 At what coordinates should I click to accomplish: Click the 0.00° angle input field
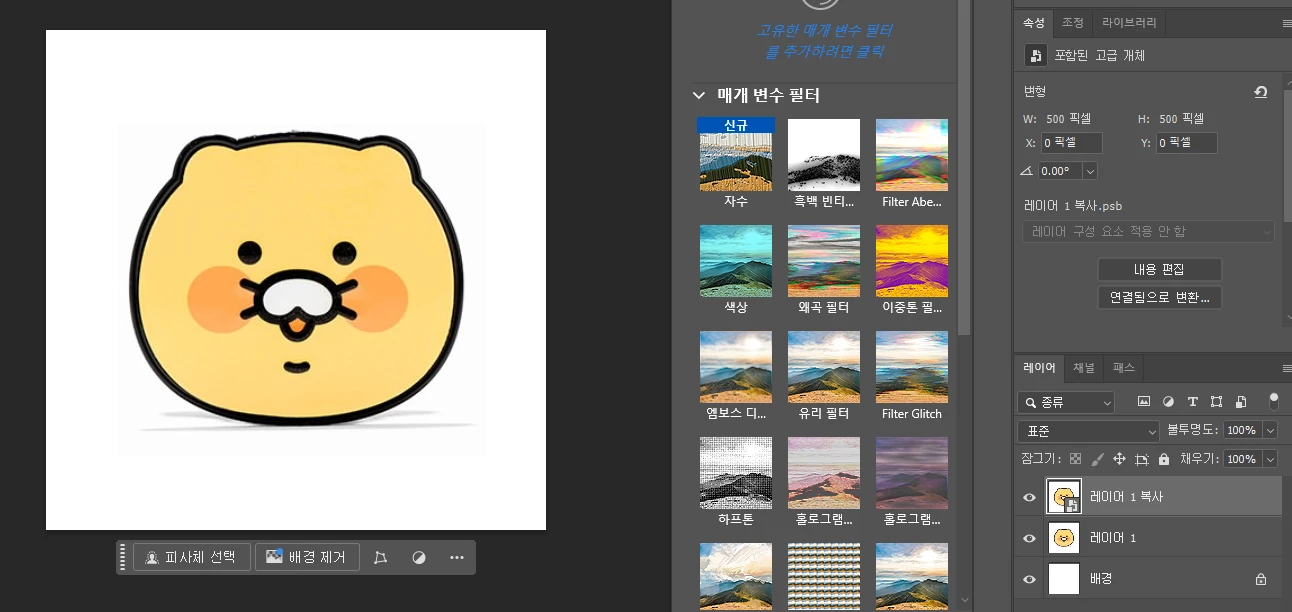pyautogui.click(x=1060, y=171)
